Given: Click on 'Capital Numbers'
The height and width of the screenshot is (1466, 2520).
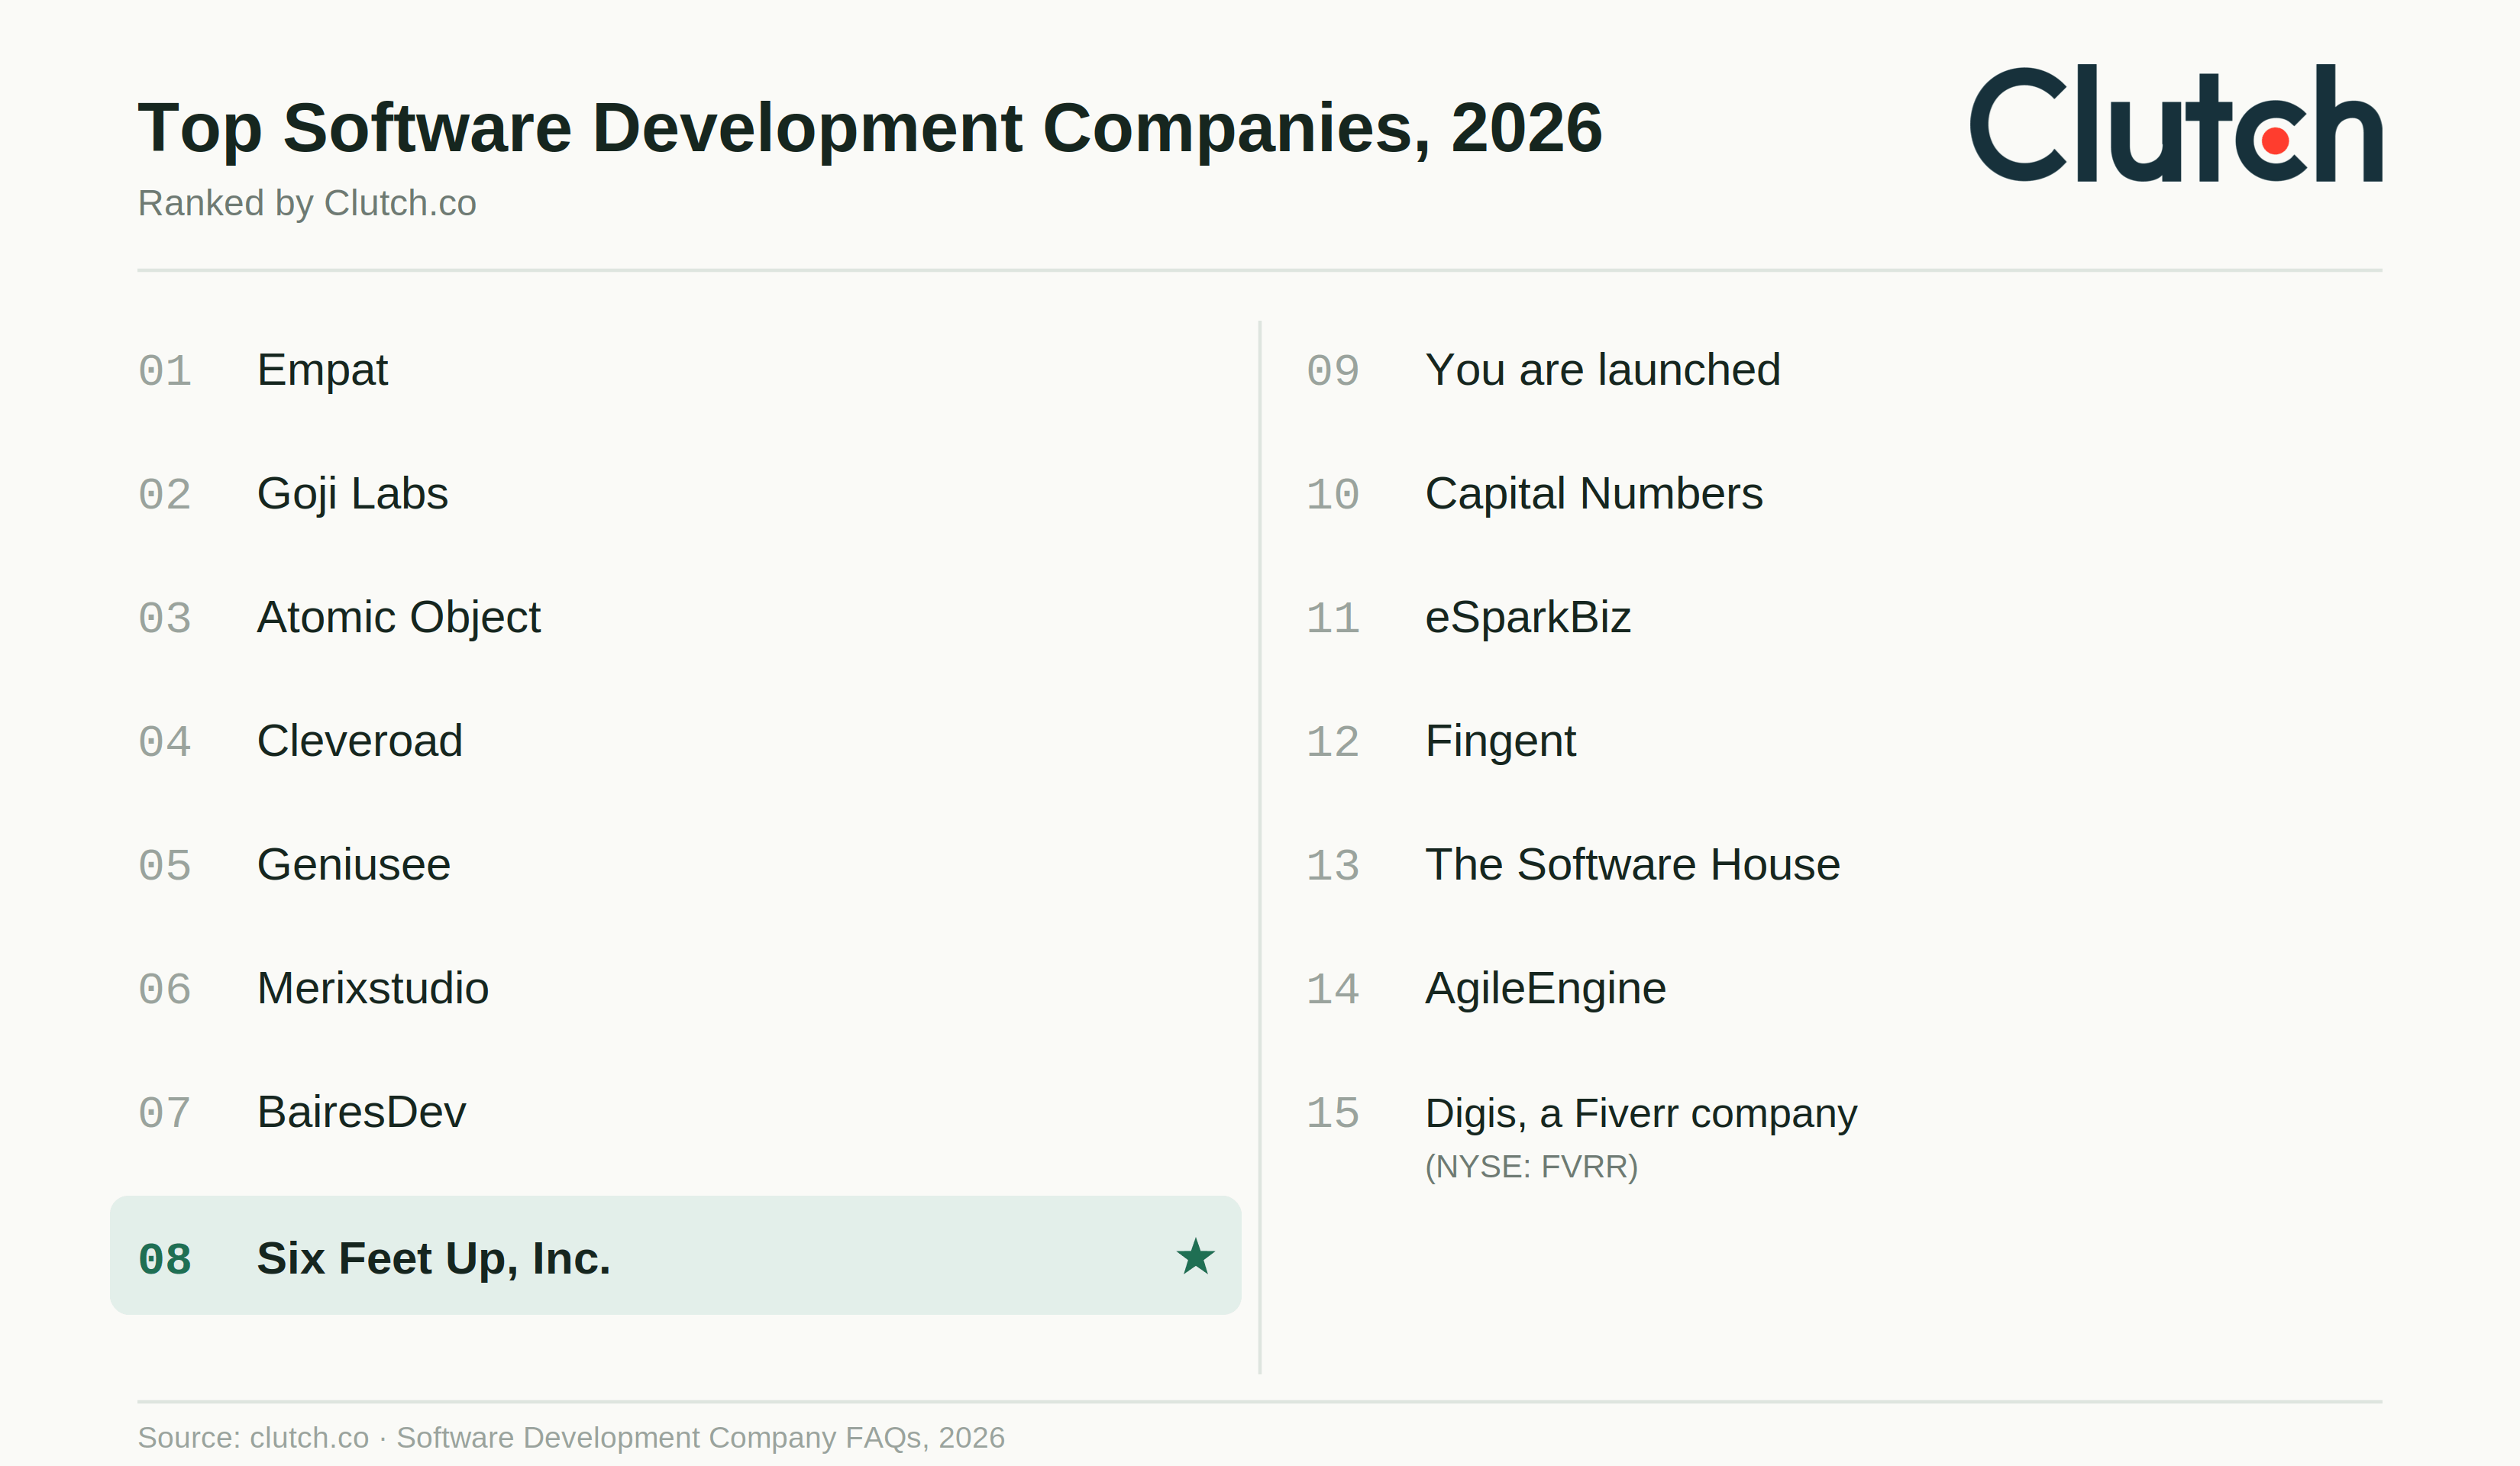Looking at the screenshot, I should point(1594,494).
